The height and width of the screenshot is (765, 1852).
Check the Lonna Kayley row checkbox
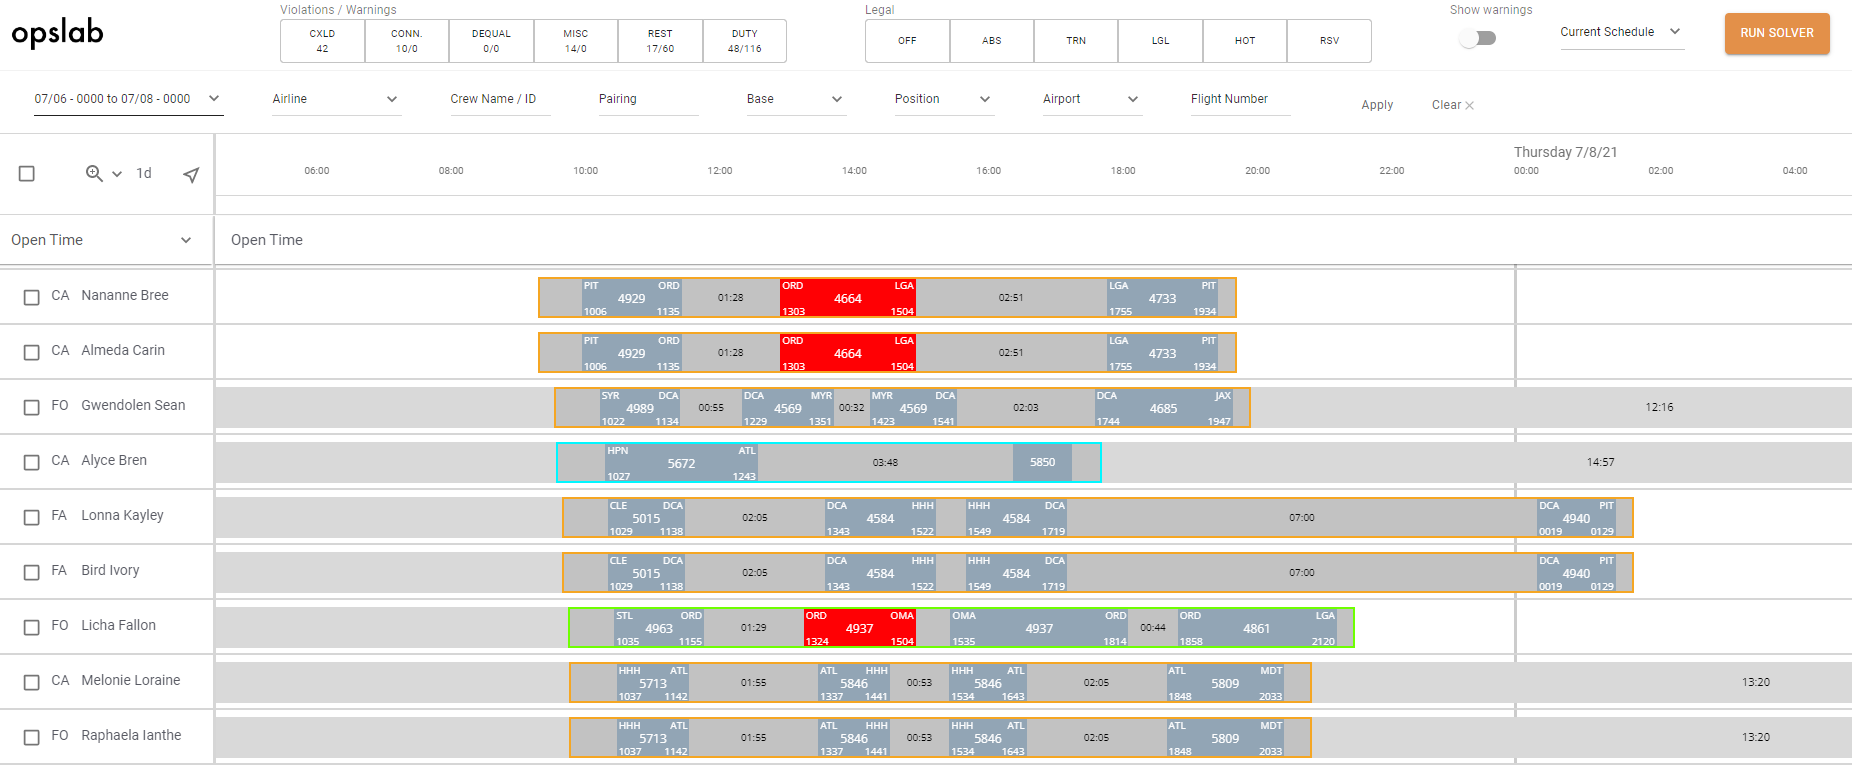point(32,517)
